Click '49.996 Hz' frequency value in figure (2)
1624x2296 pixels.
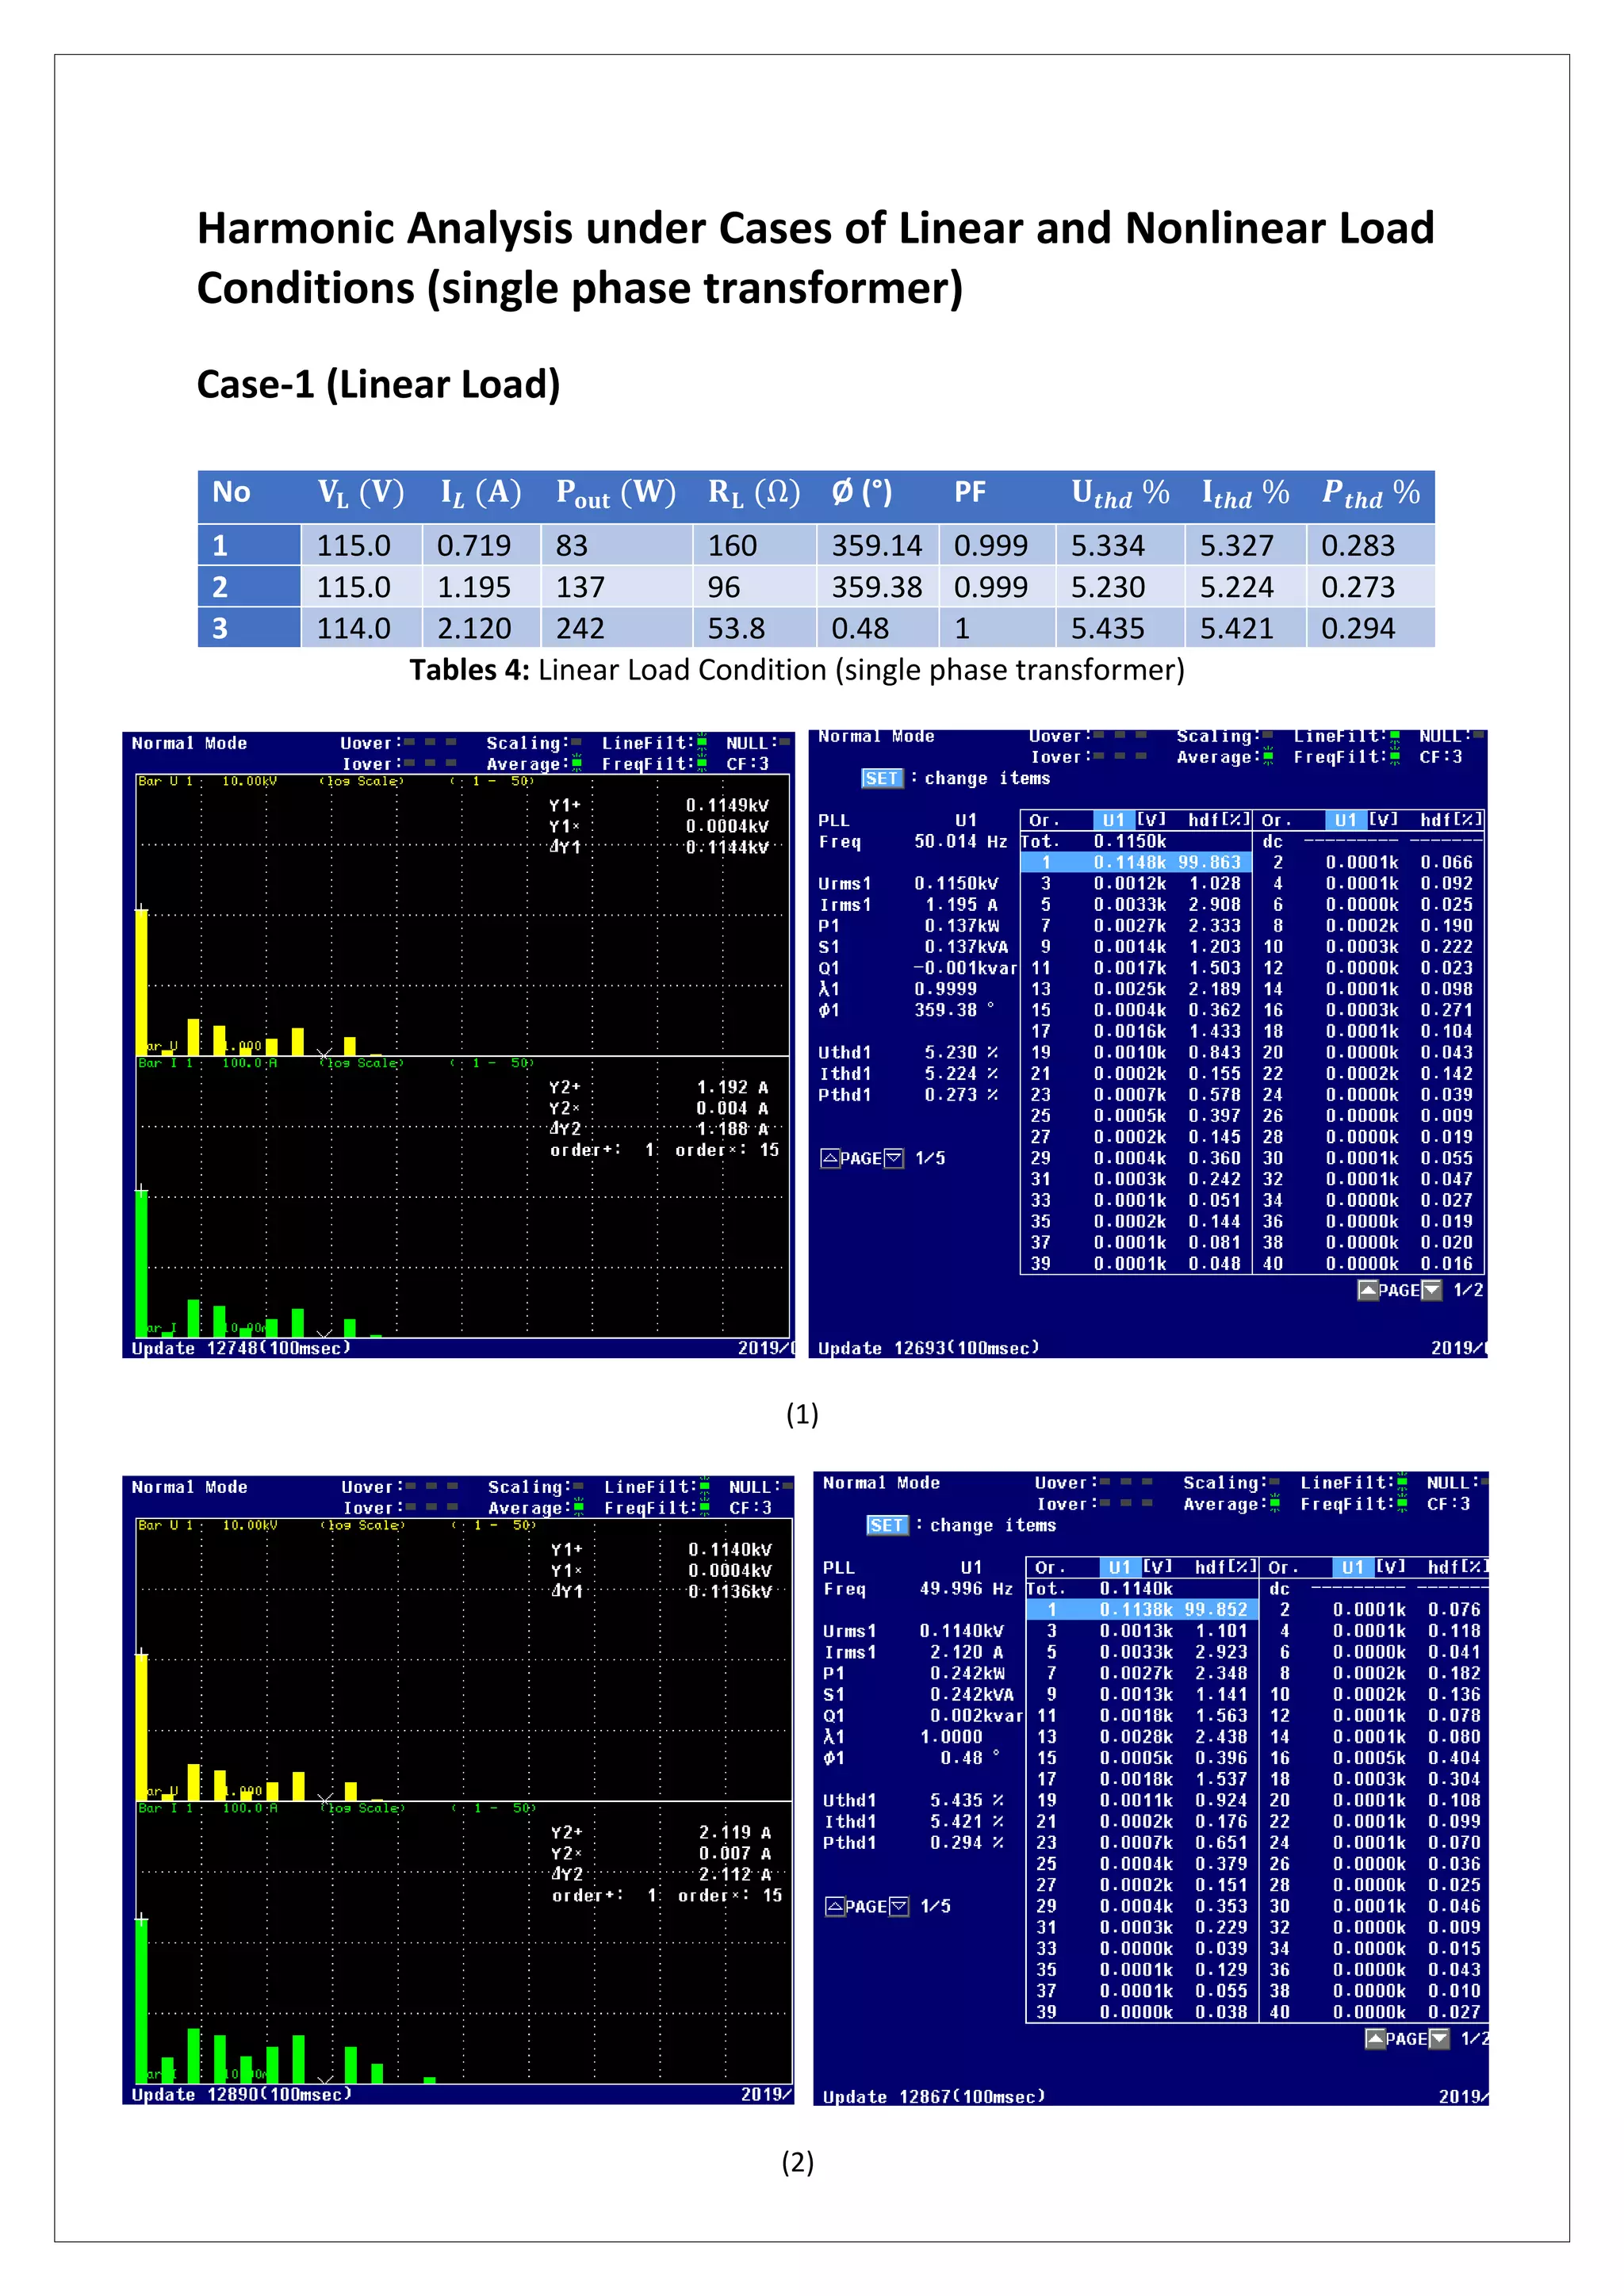967,1588
